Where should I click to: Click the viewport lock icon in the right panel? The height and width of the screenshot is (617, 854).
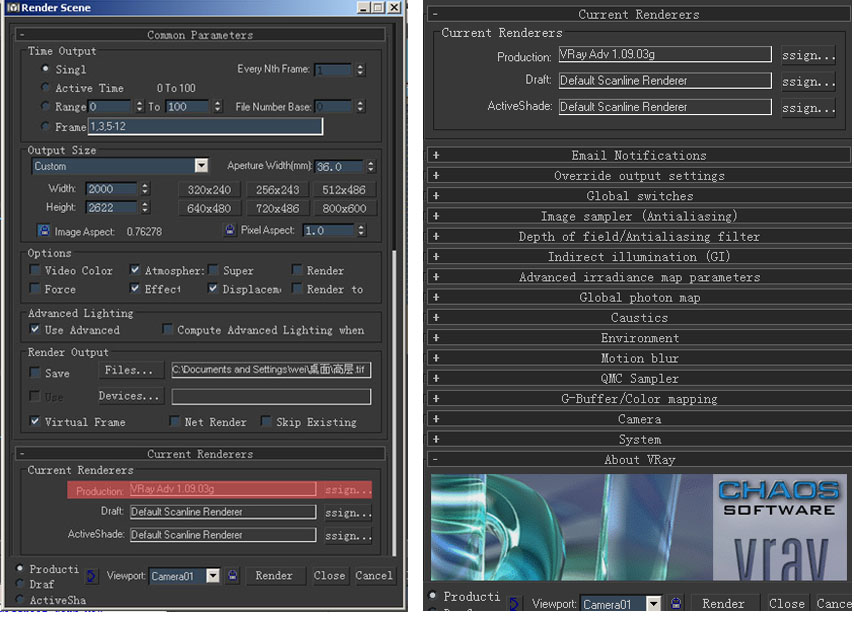[676, 603]
